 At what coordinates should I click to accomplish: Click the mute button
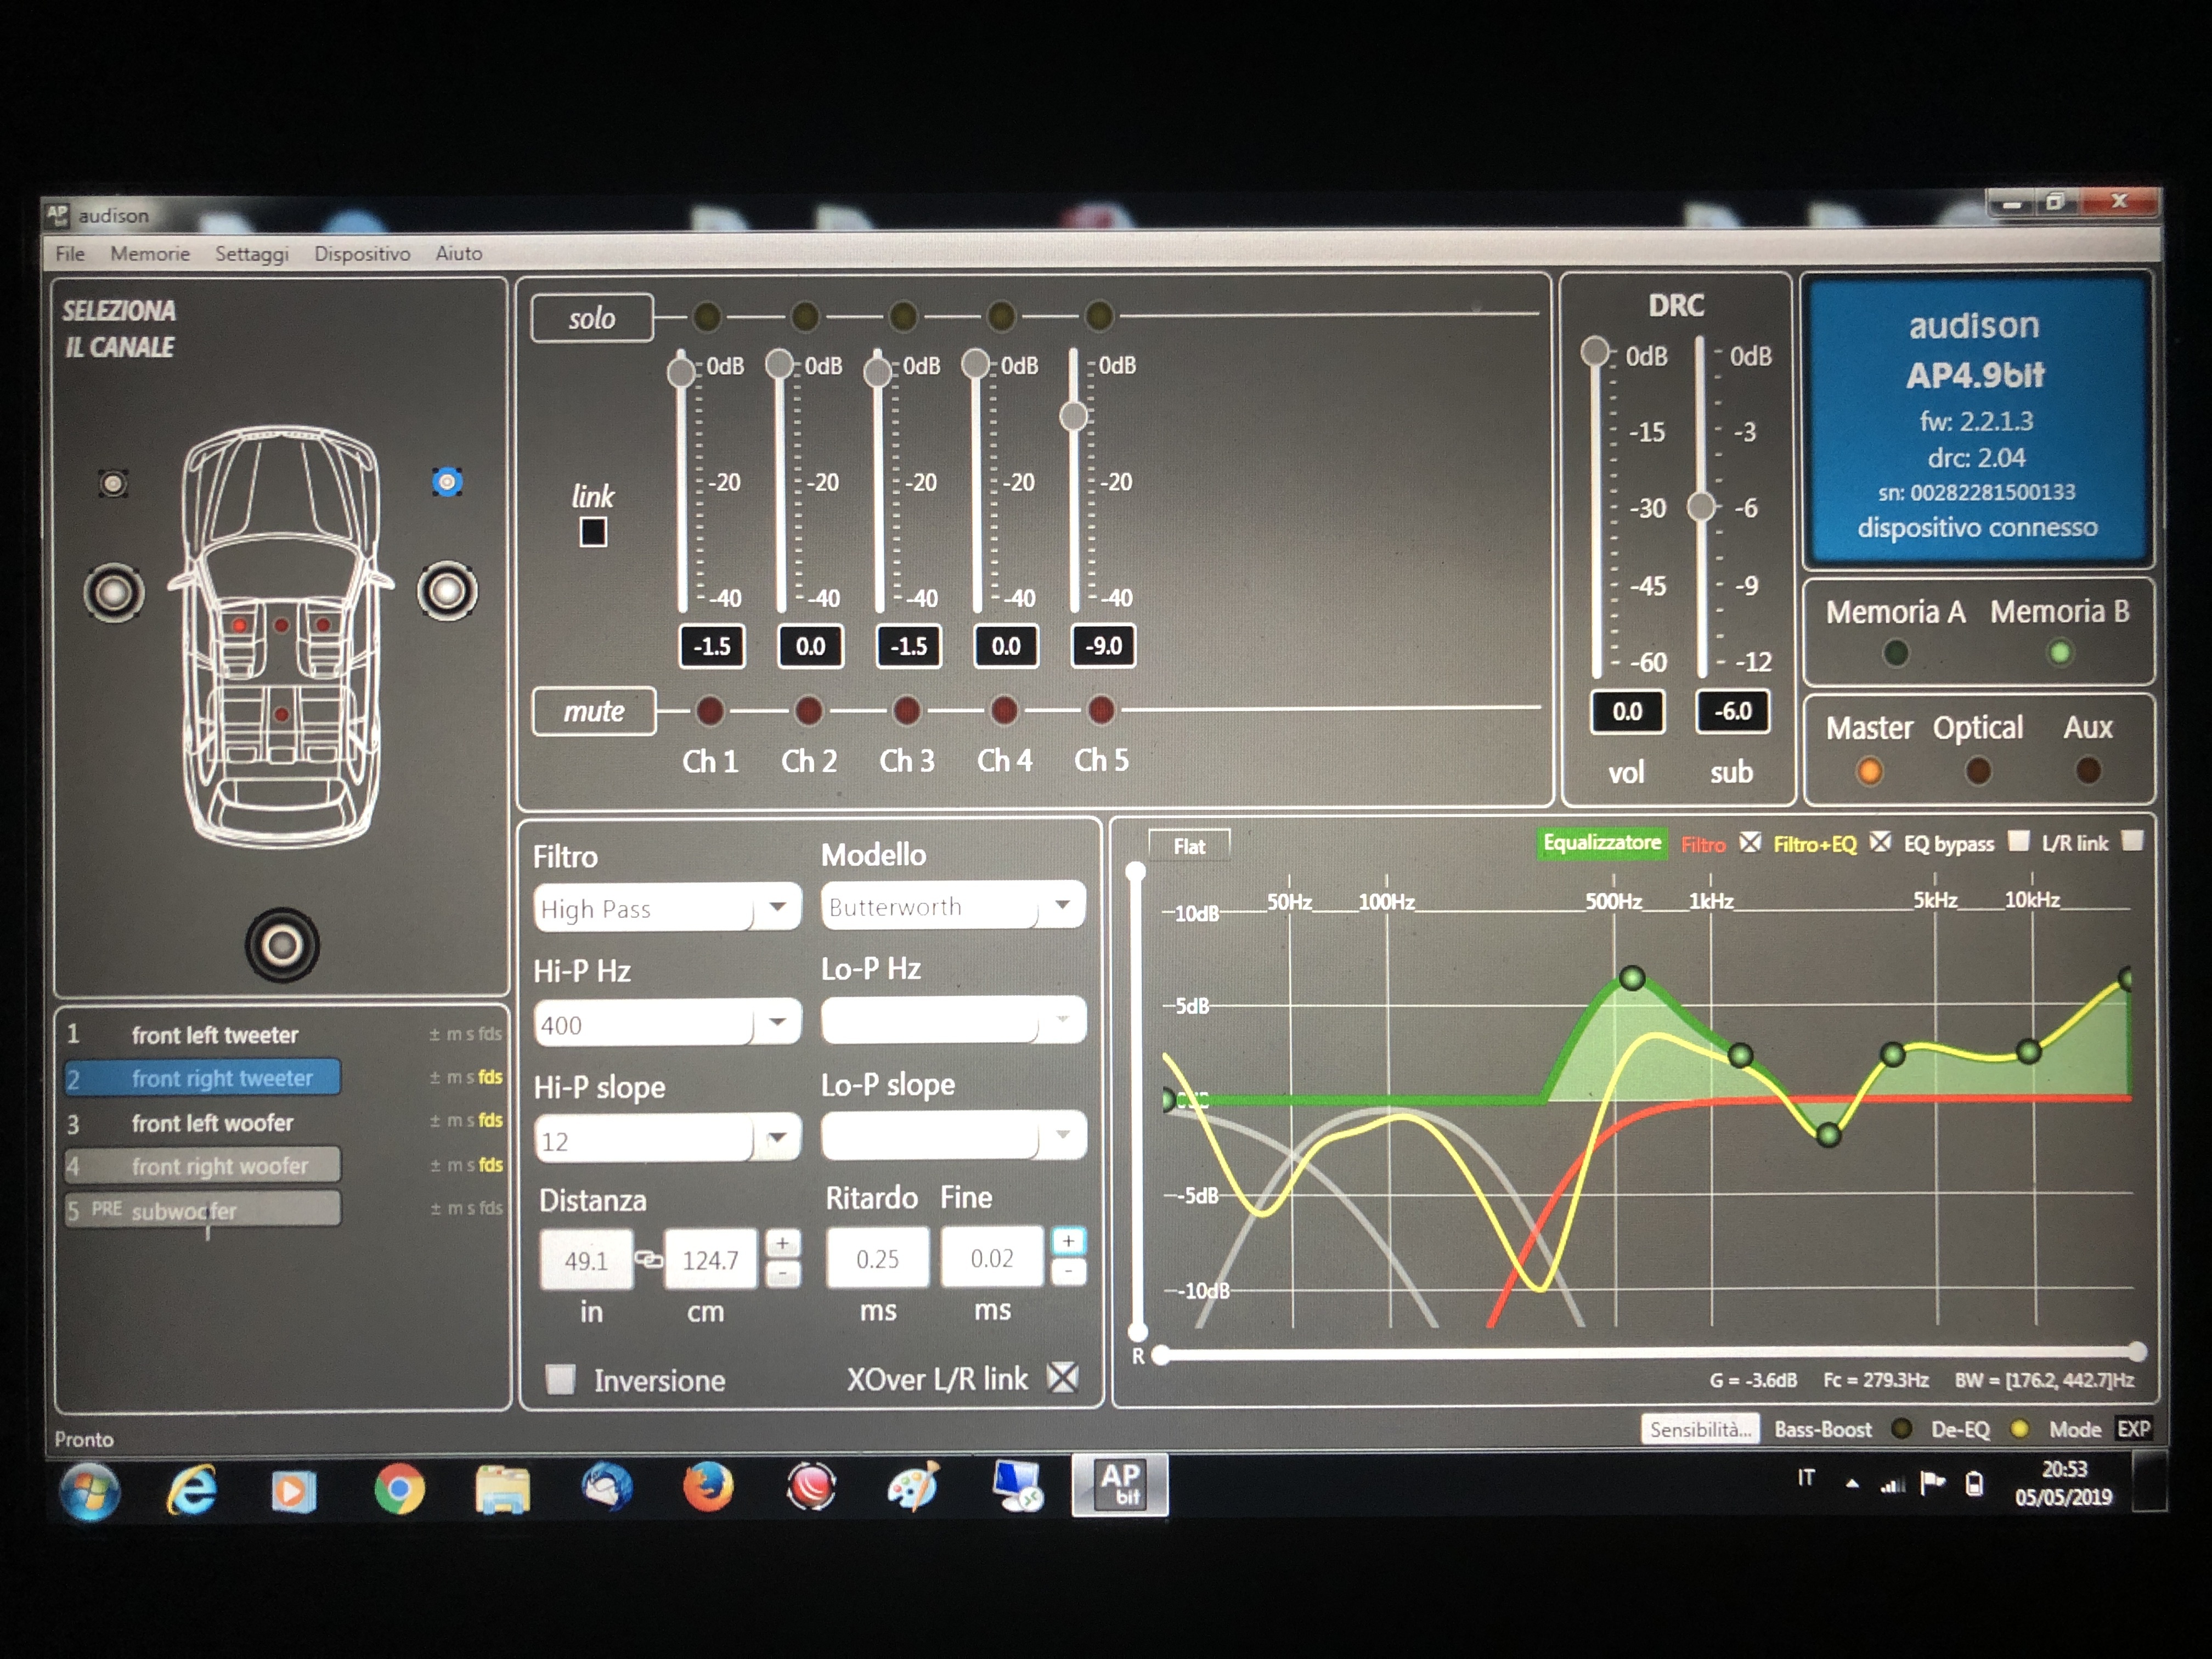point(594,711)
